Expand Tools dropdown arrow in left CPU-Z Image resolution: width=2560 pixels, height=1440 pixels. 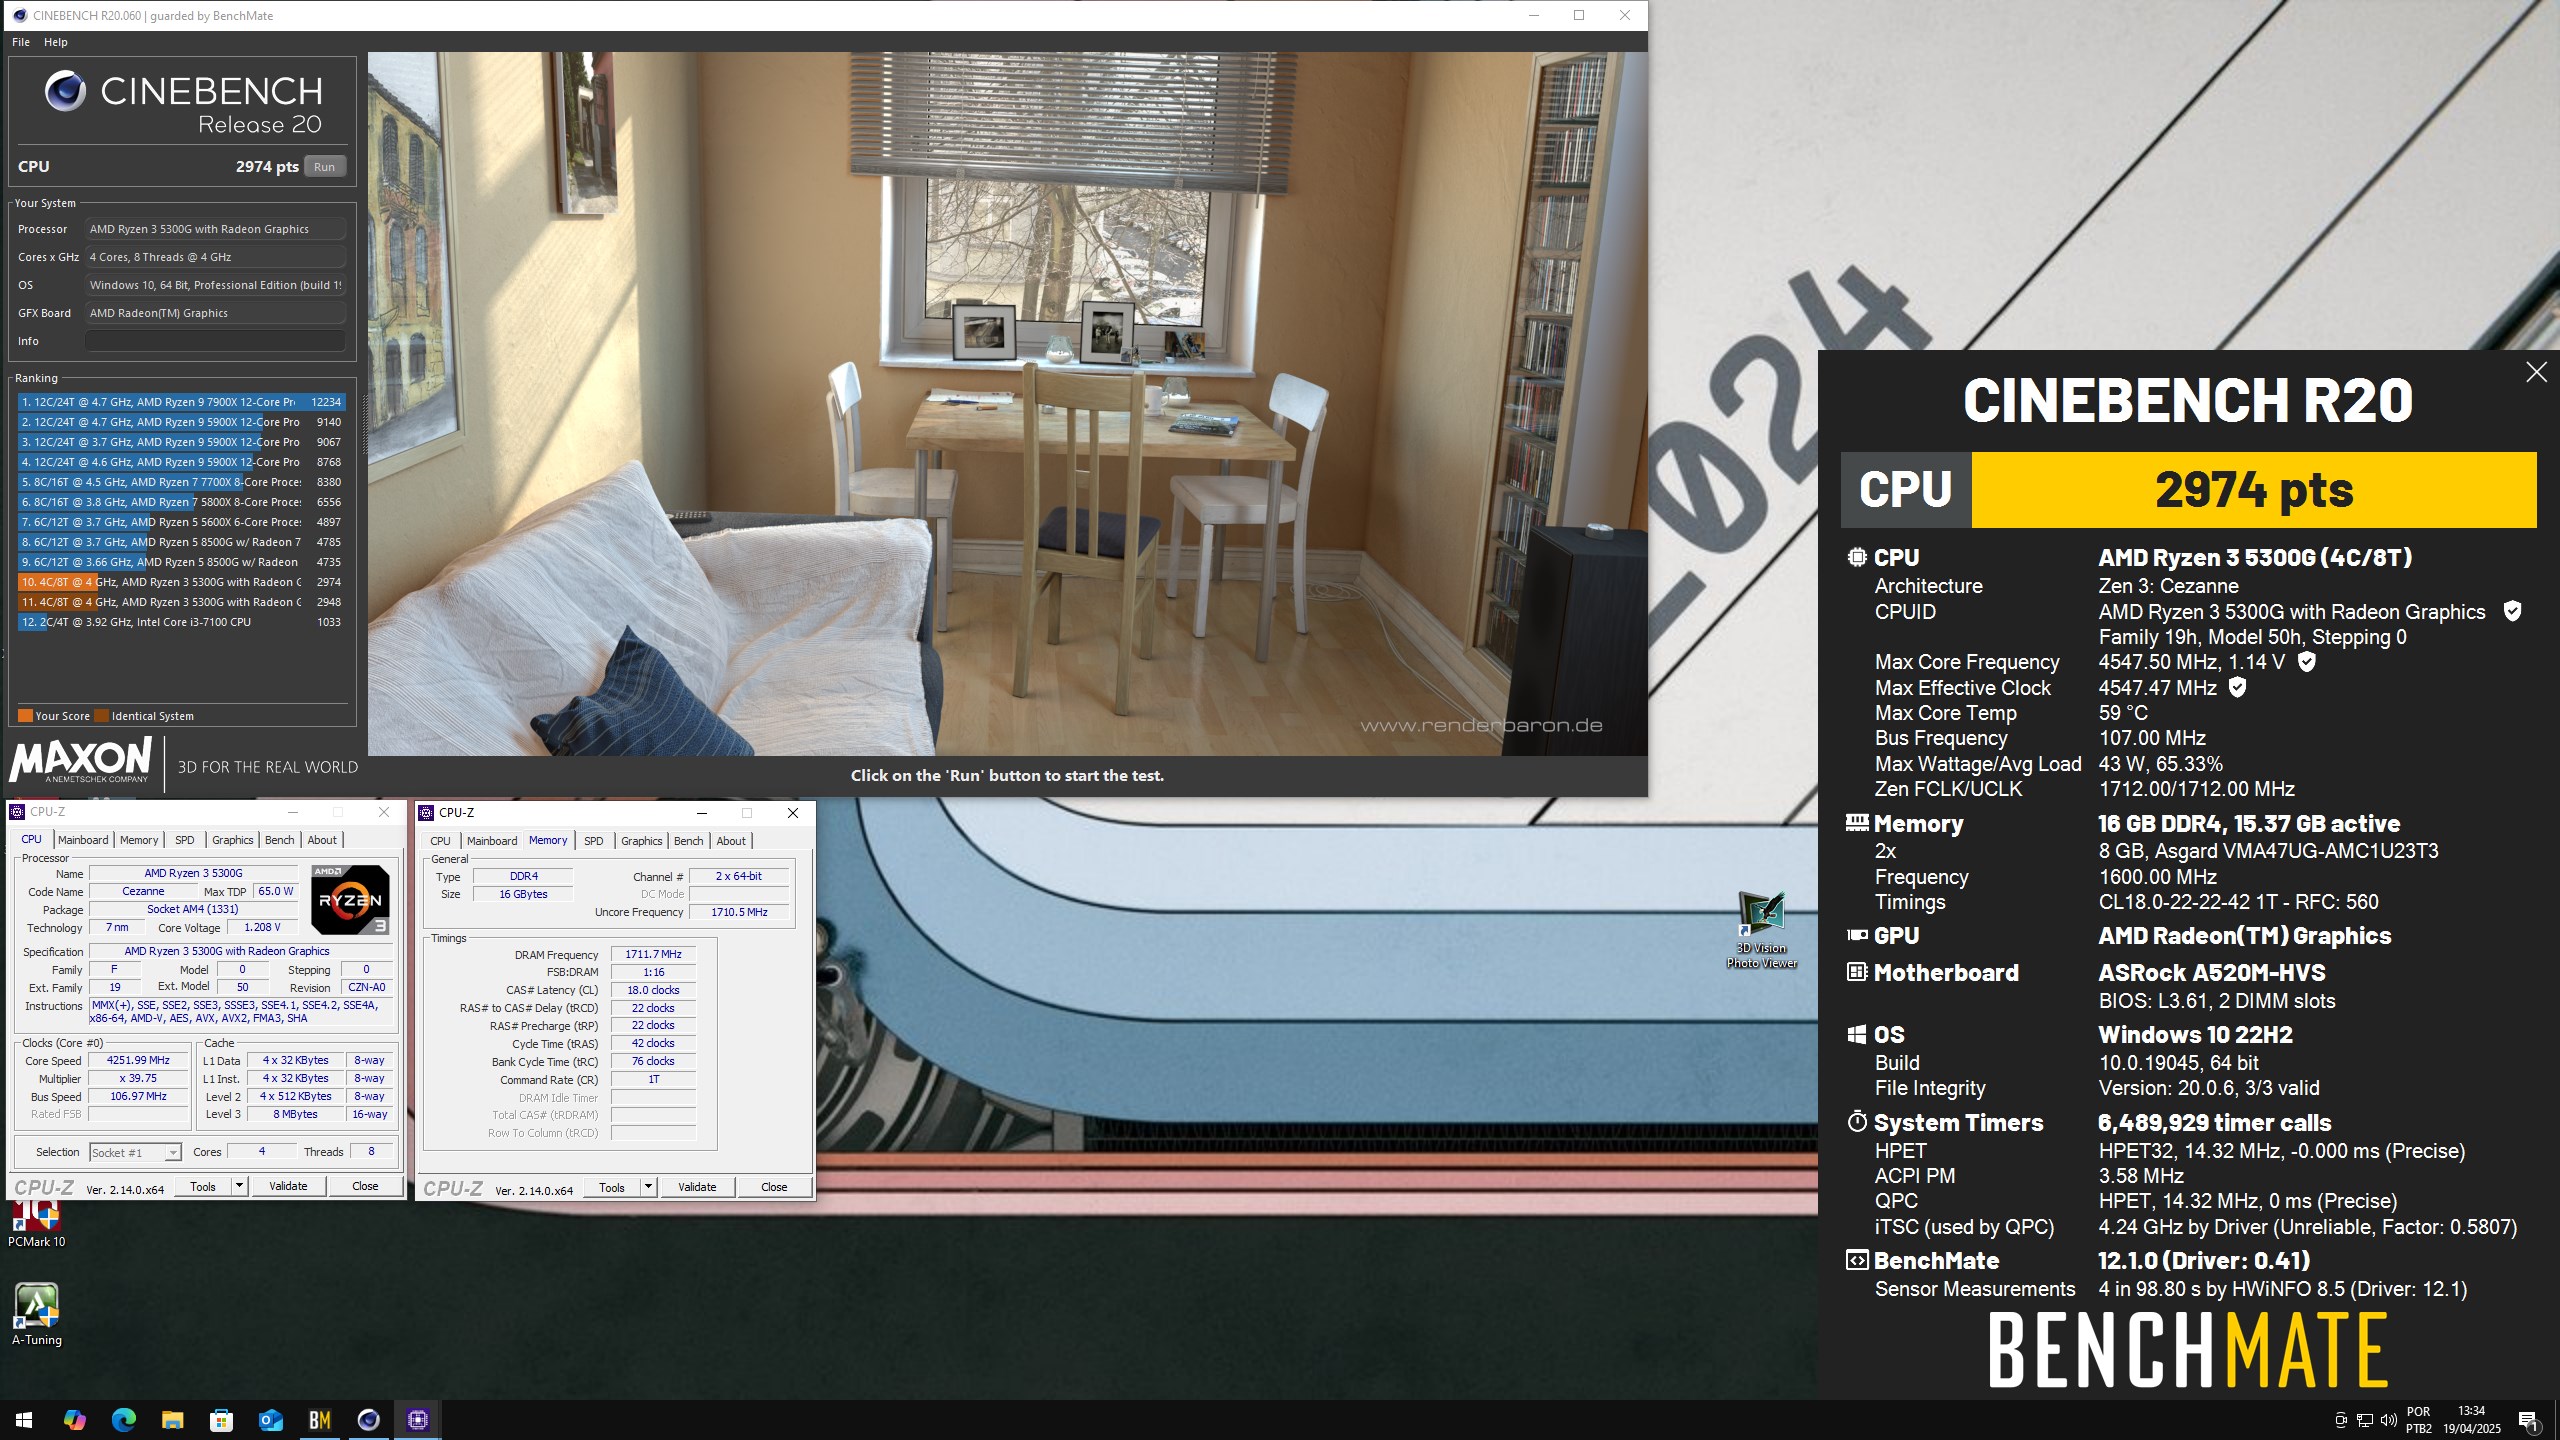239,1186
